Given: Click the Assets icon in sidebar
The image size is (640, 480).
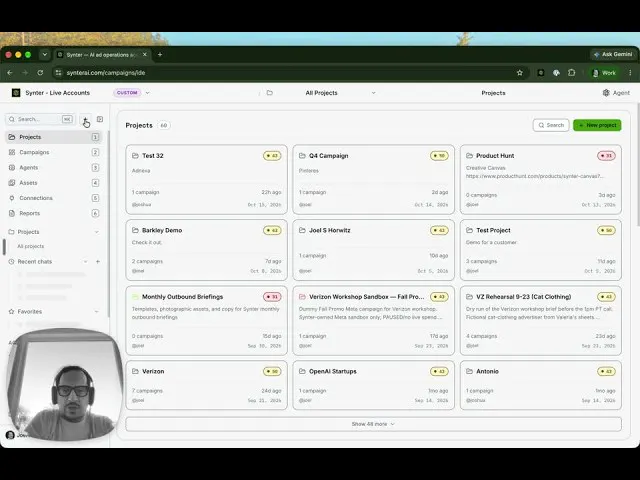Looking at the screenshot, I should pyautogui.click(x=12, y=183).
